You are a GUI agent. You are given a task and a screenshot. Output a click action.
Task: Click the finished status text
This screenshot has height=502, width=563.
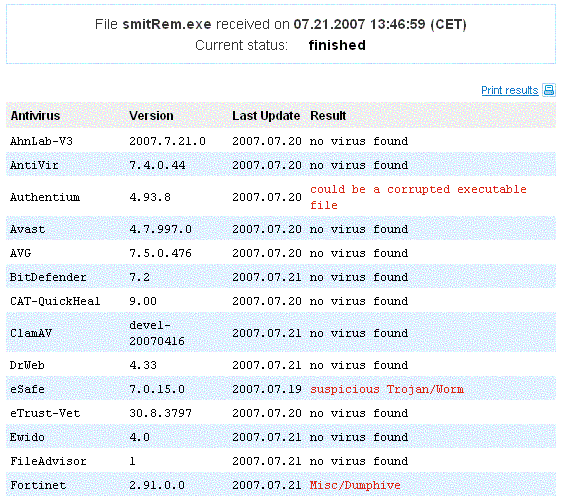pyautogui.click(x=337, y=45)
